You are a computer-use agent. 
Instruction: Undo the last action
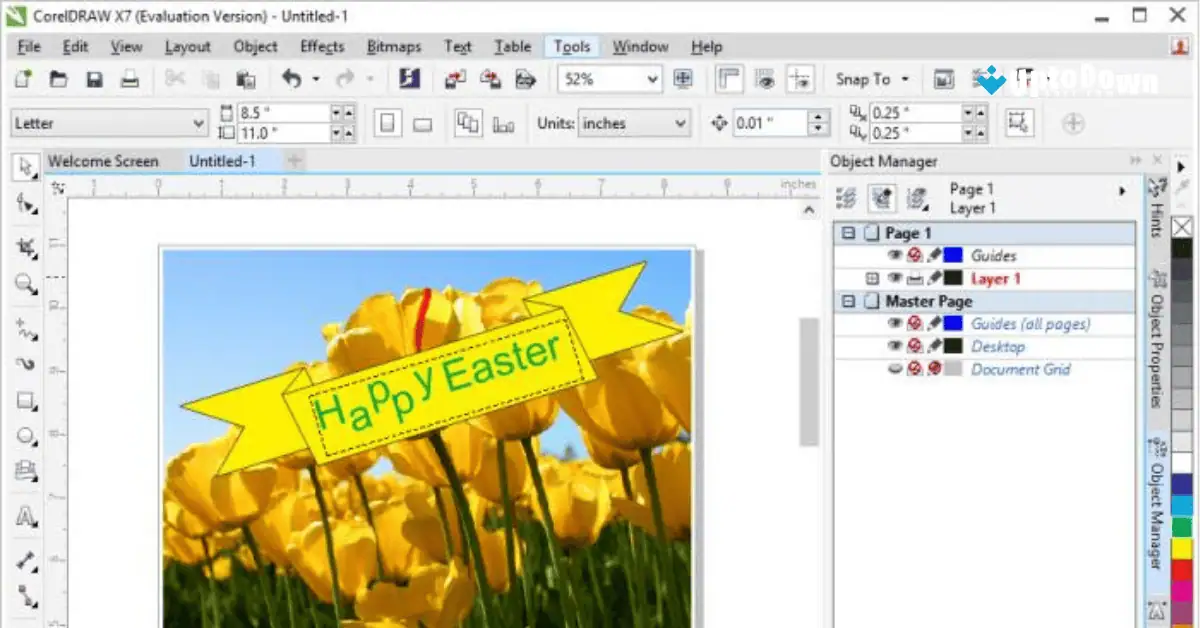click(293, 78)
